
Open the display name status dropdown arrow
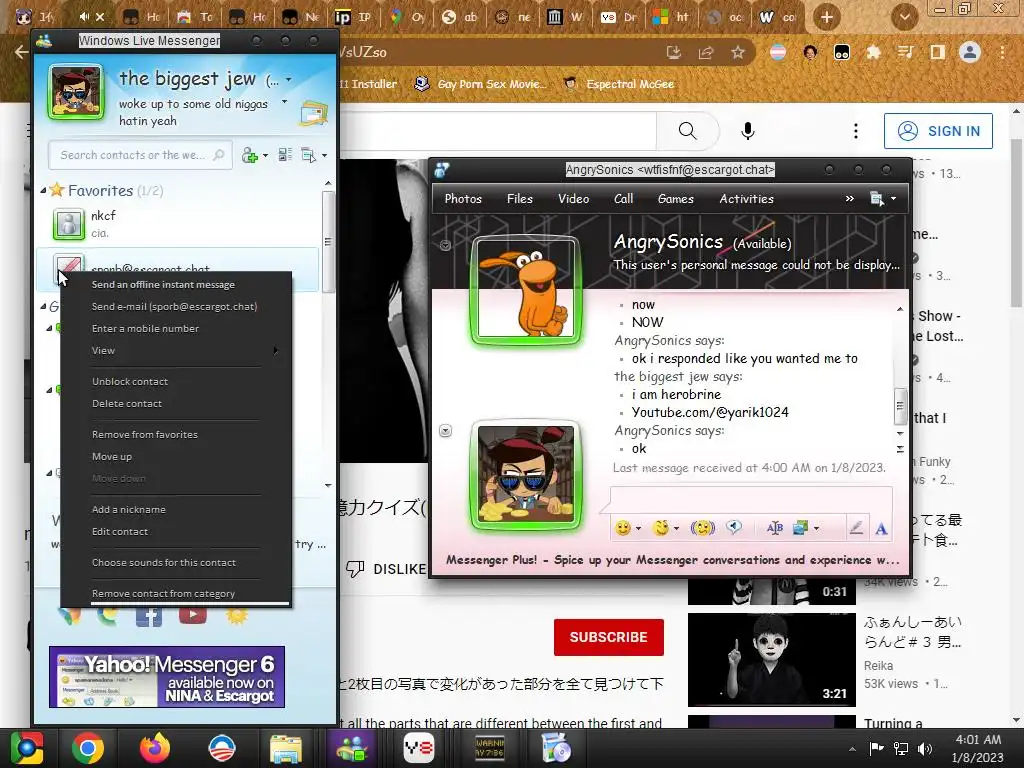pos(289,80)
